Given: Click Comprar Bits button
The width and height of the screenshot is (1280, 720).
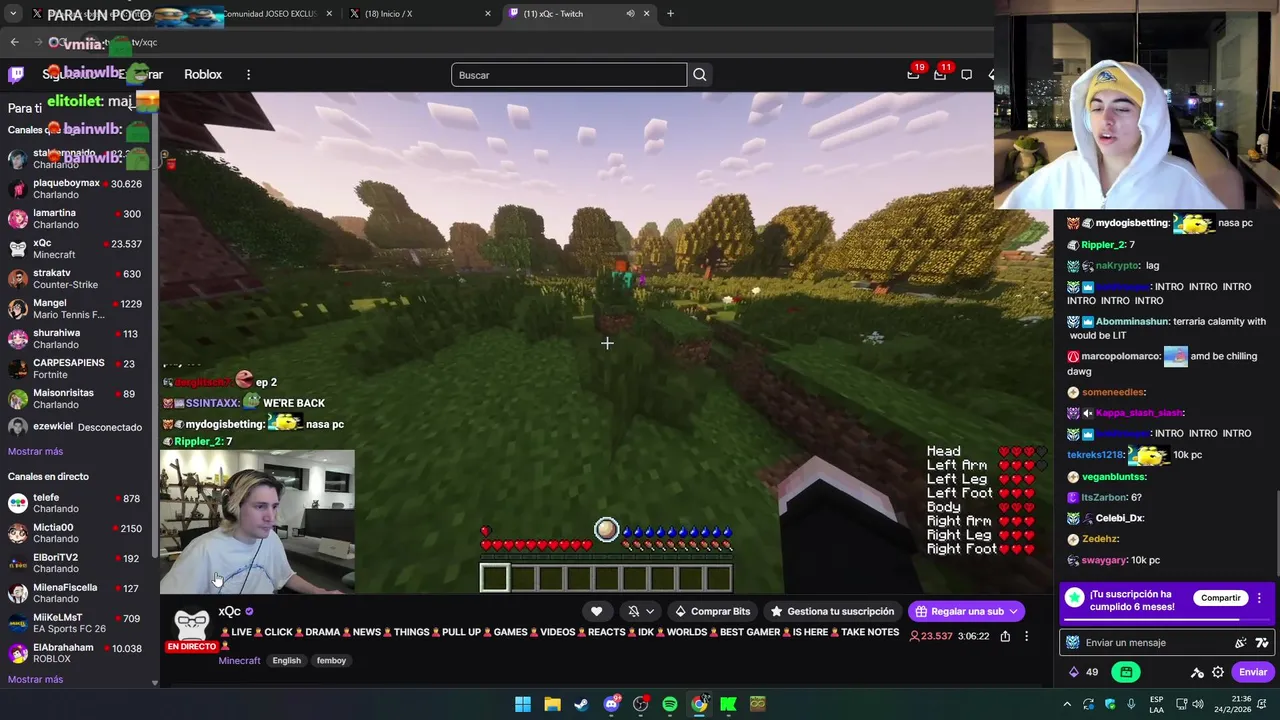Looking at the screenshot, I should pyautogui.click(x=712, y=611).
